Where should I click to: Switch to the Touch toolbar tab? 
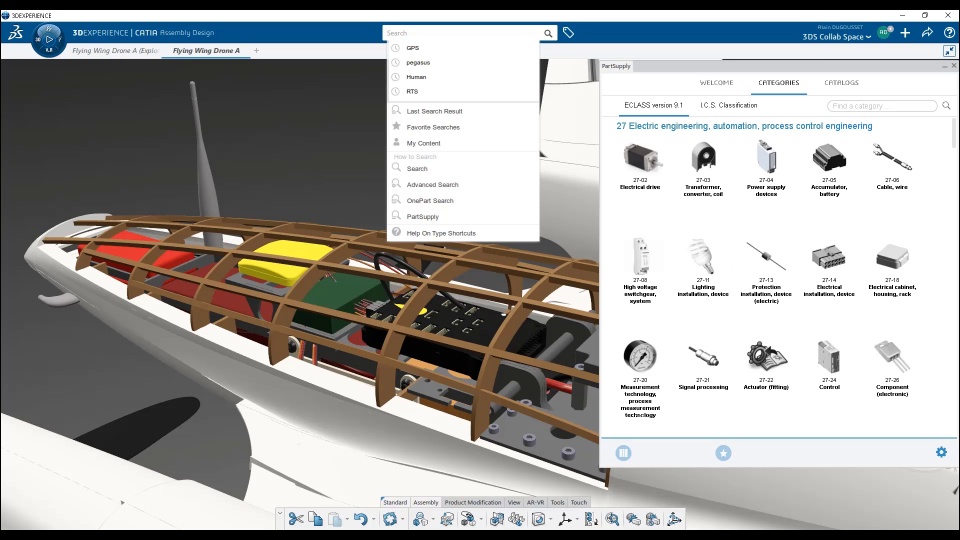(x=579, y=502)
